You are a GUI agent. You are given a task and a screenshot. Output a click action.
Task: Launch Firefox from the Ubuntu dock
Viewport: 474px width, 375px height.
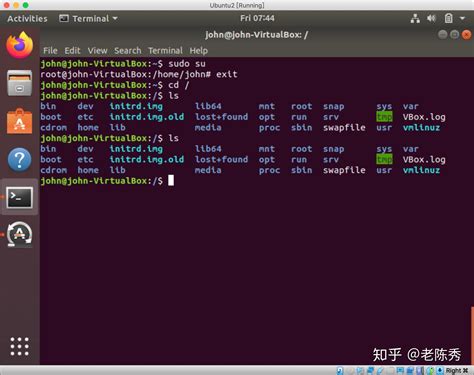click(x=20, y=45)
